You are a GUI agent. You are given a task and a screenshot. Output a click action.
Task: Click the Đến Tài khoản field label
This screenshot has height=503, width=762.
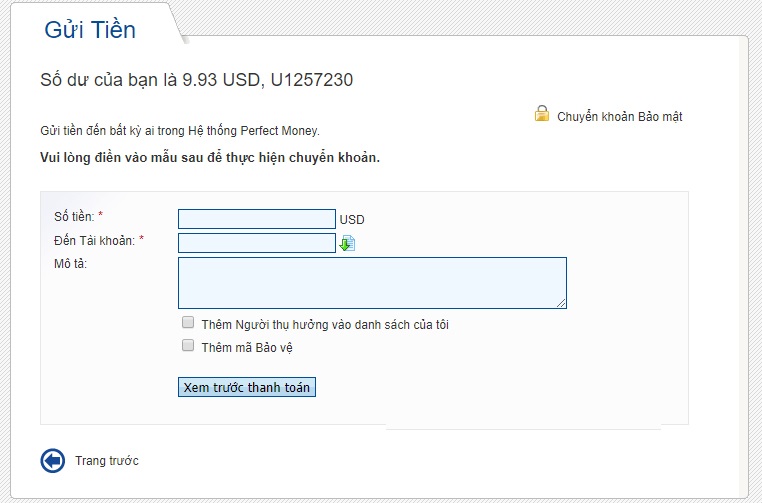(x=94, y=240)
